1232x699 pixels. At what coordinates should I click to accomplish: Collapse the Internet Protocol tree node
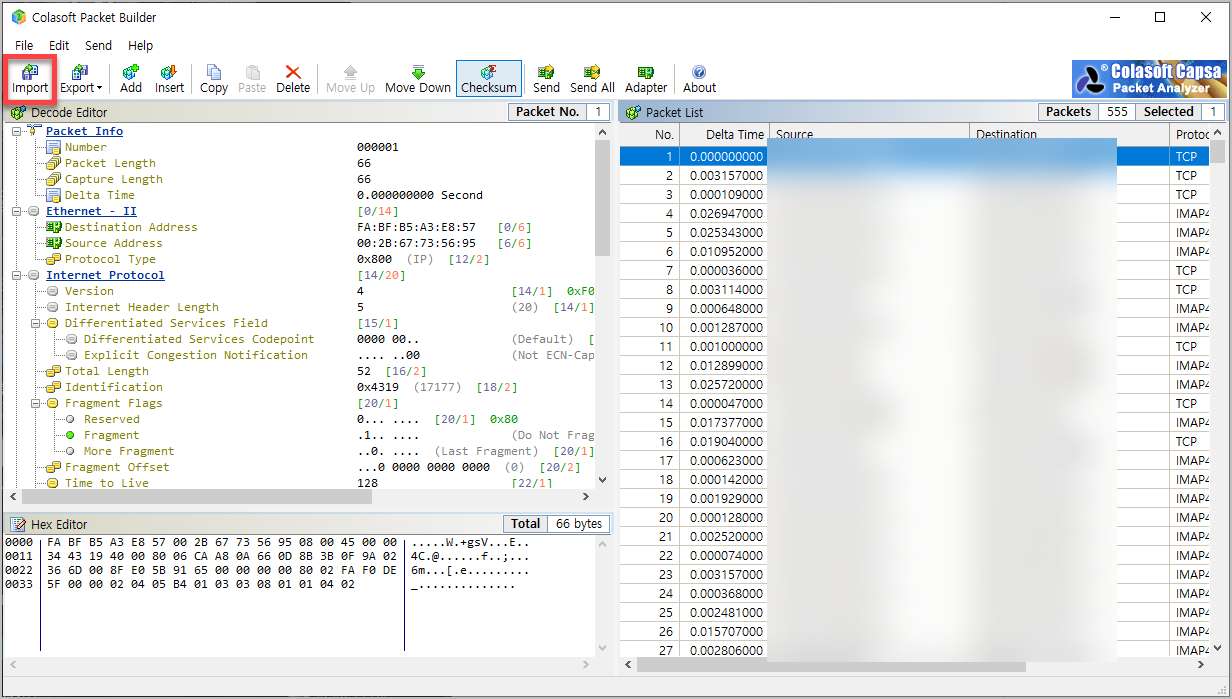coord(16,275)
